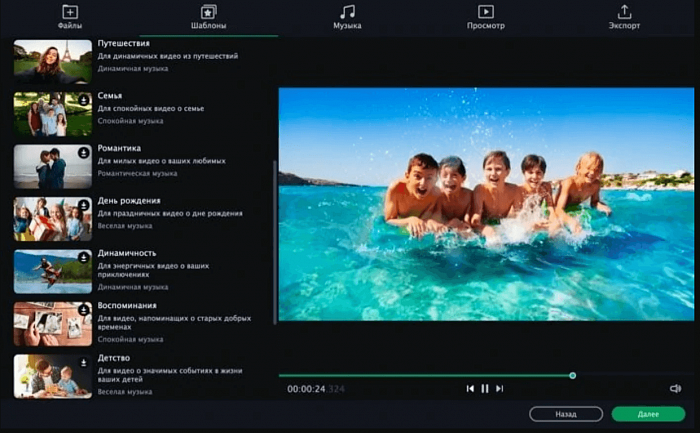The image size is (700, 433).
Task: Open the Шаблоны tab
Action: 208,17
